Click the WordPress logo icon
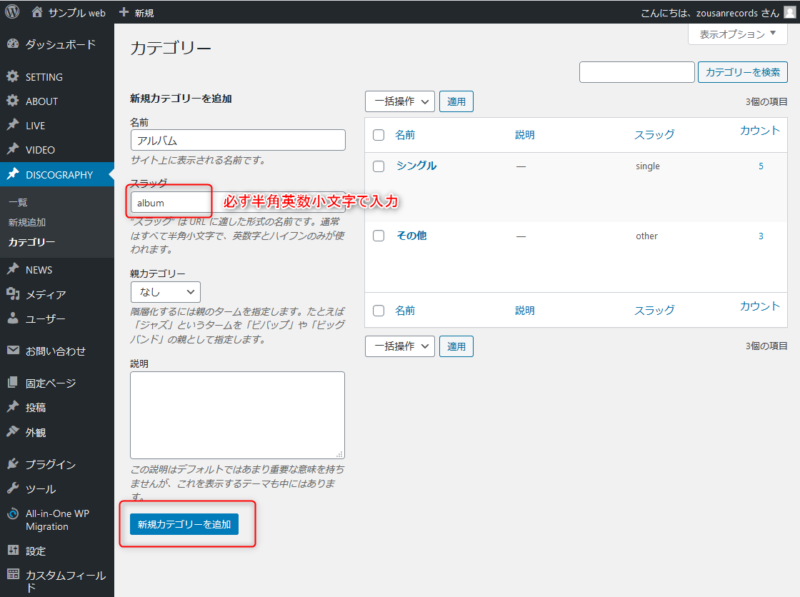 [12, 12]
